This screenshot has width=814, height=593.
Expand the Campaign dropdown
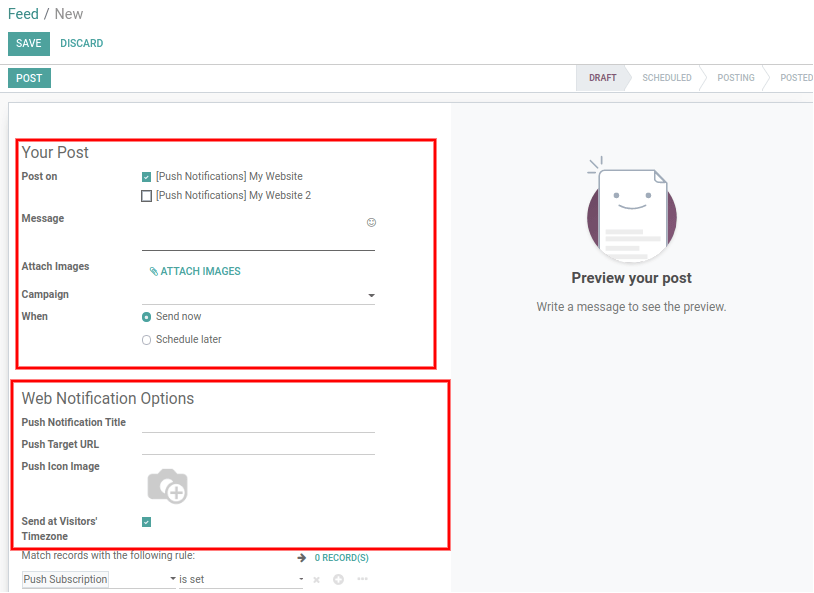click(371, 295)
